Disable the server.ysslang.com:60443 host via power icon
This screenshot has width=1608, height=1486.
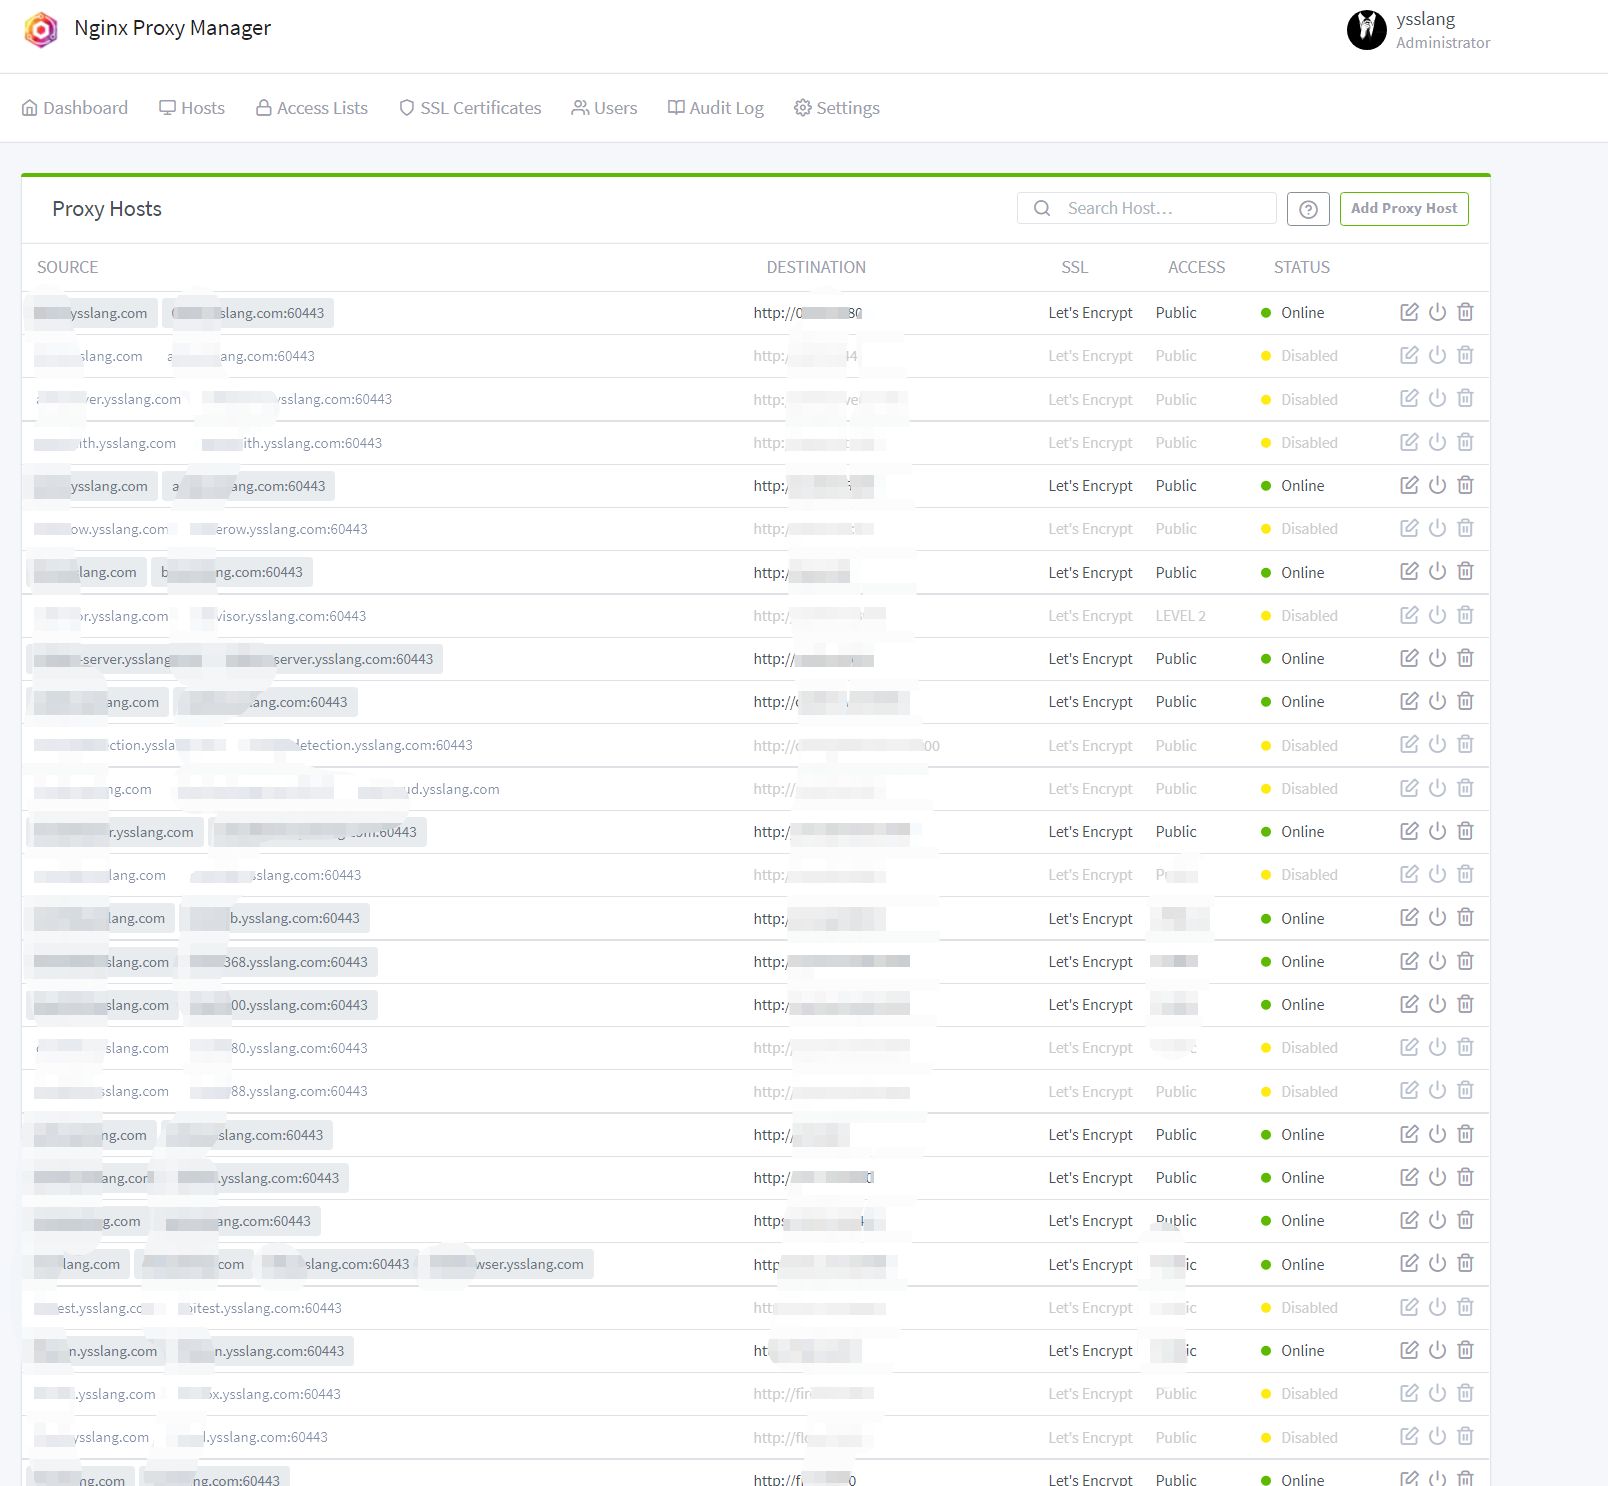click(x=1437, y=658)
